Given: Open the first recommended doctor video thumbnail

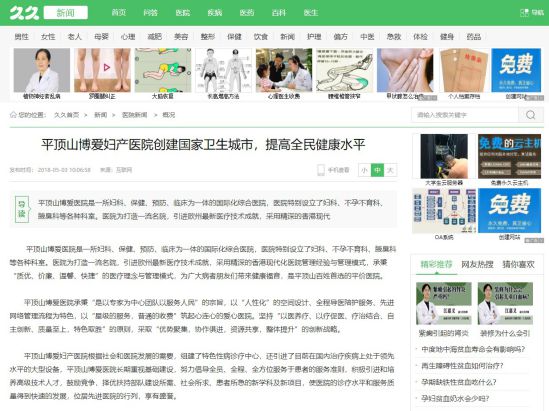Looking at the screenshot, I should pos(444,304).
